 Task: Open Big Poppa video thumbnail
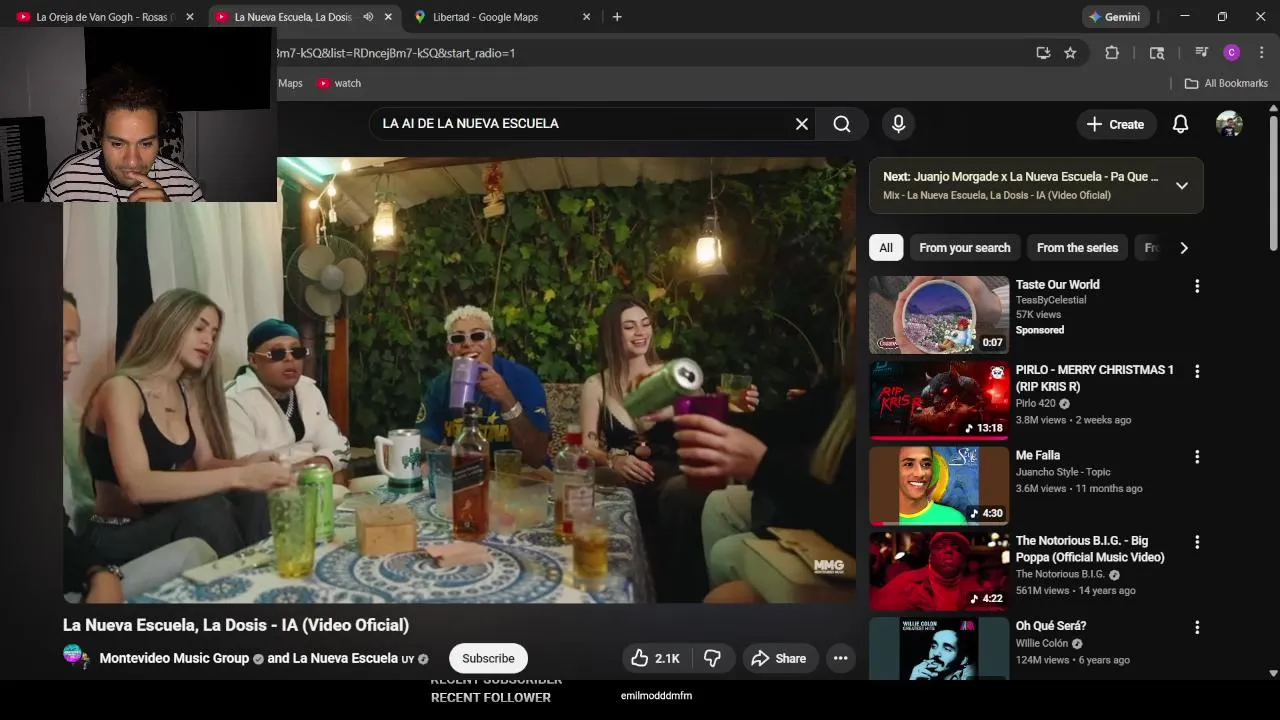[x=939, y=571]
